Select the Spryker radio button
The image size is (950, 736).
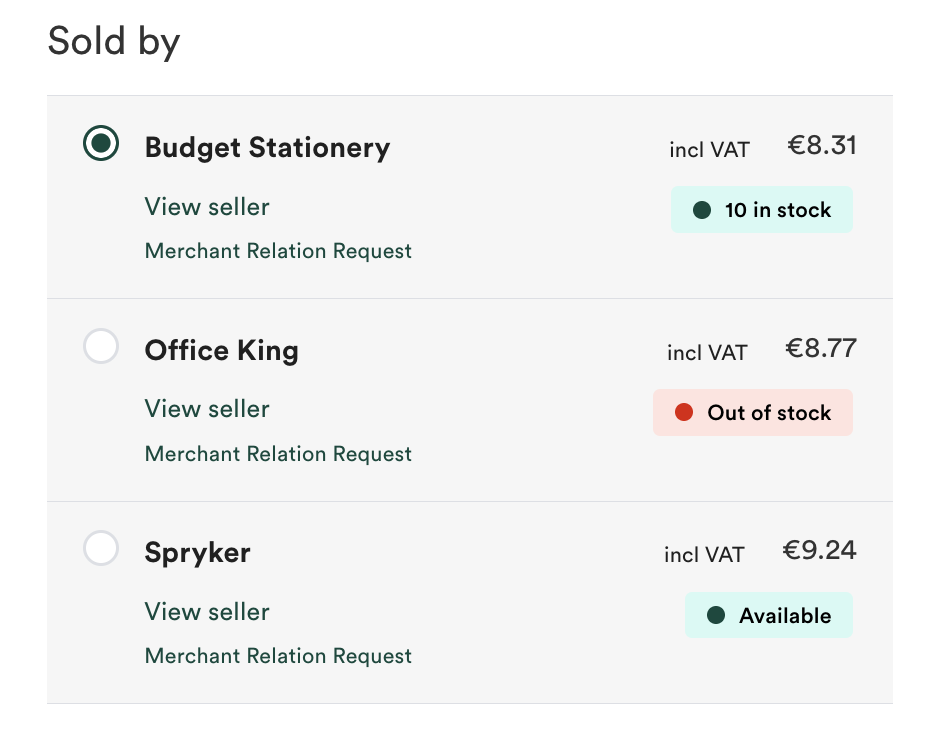point(101,548)
